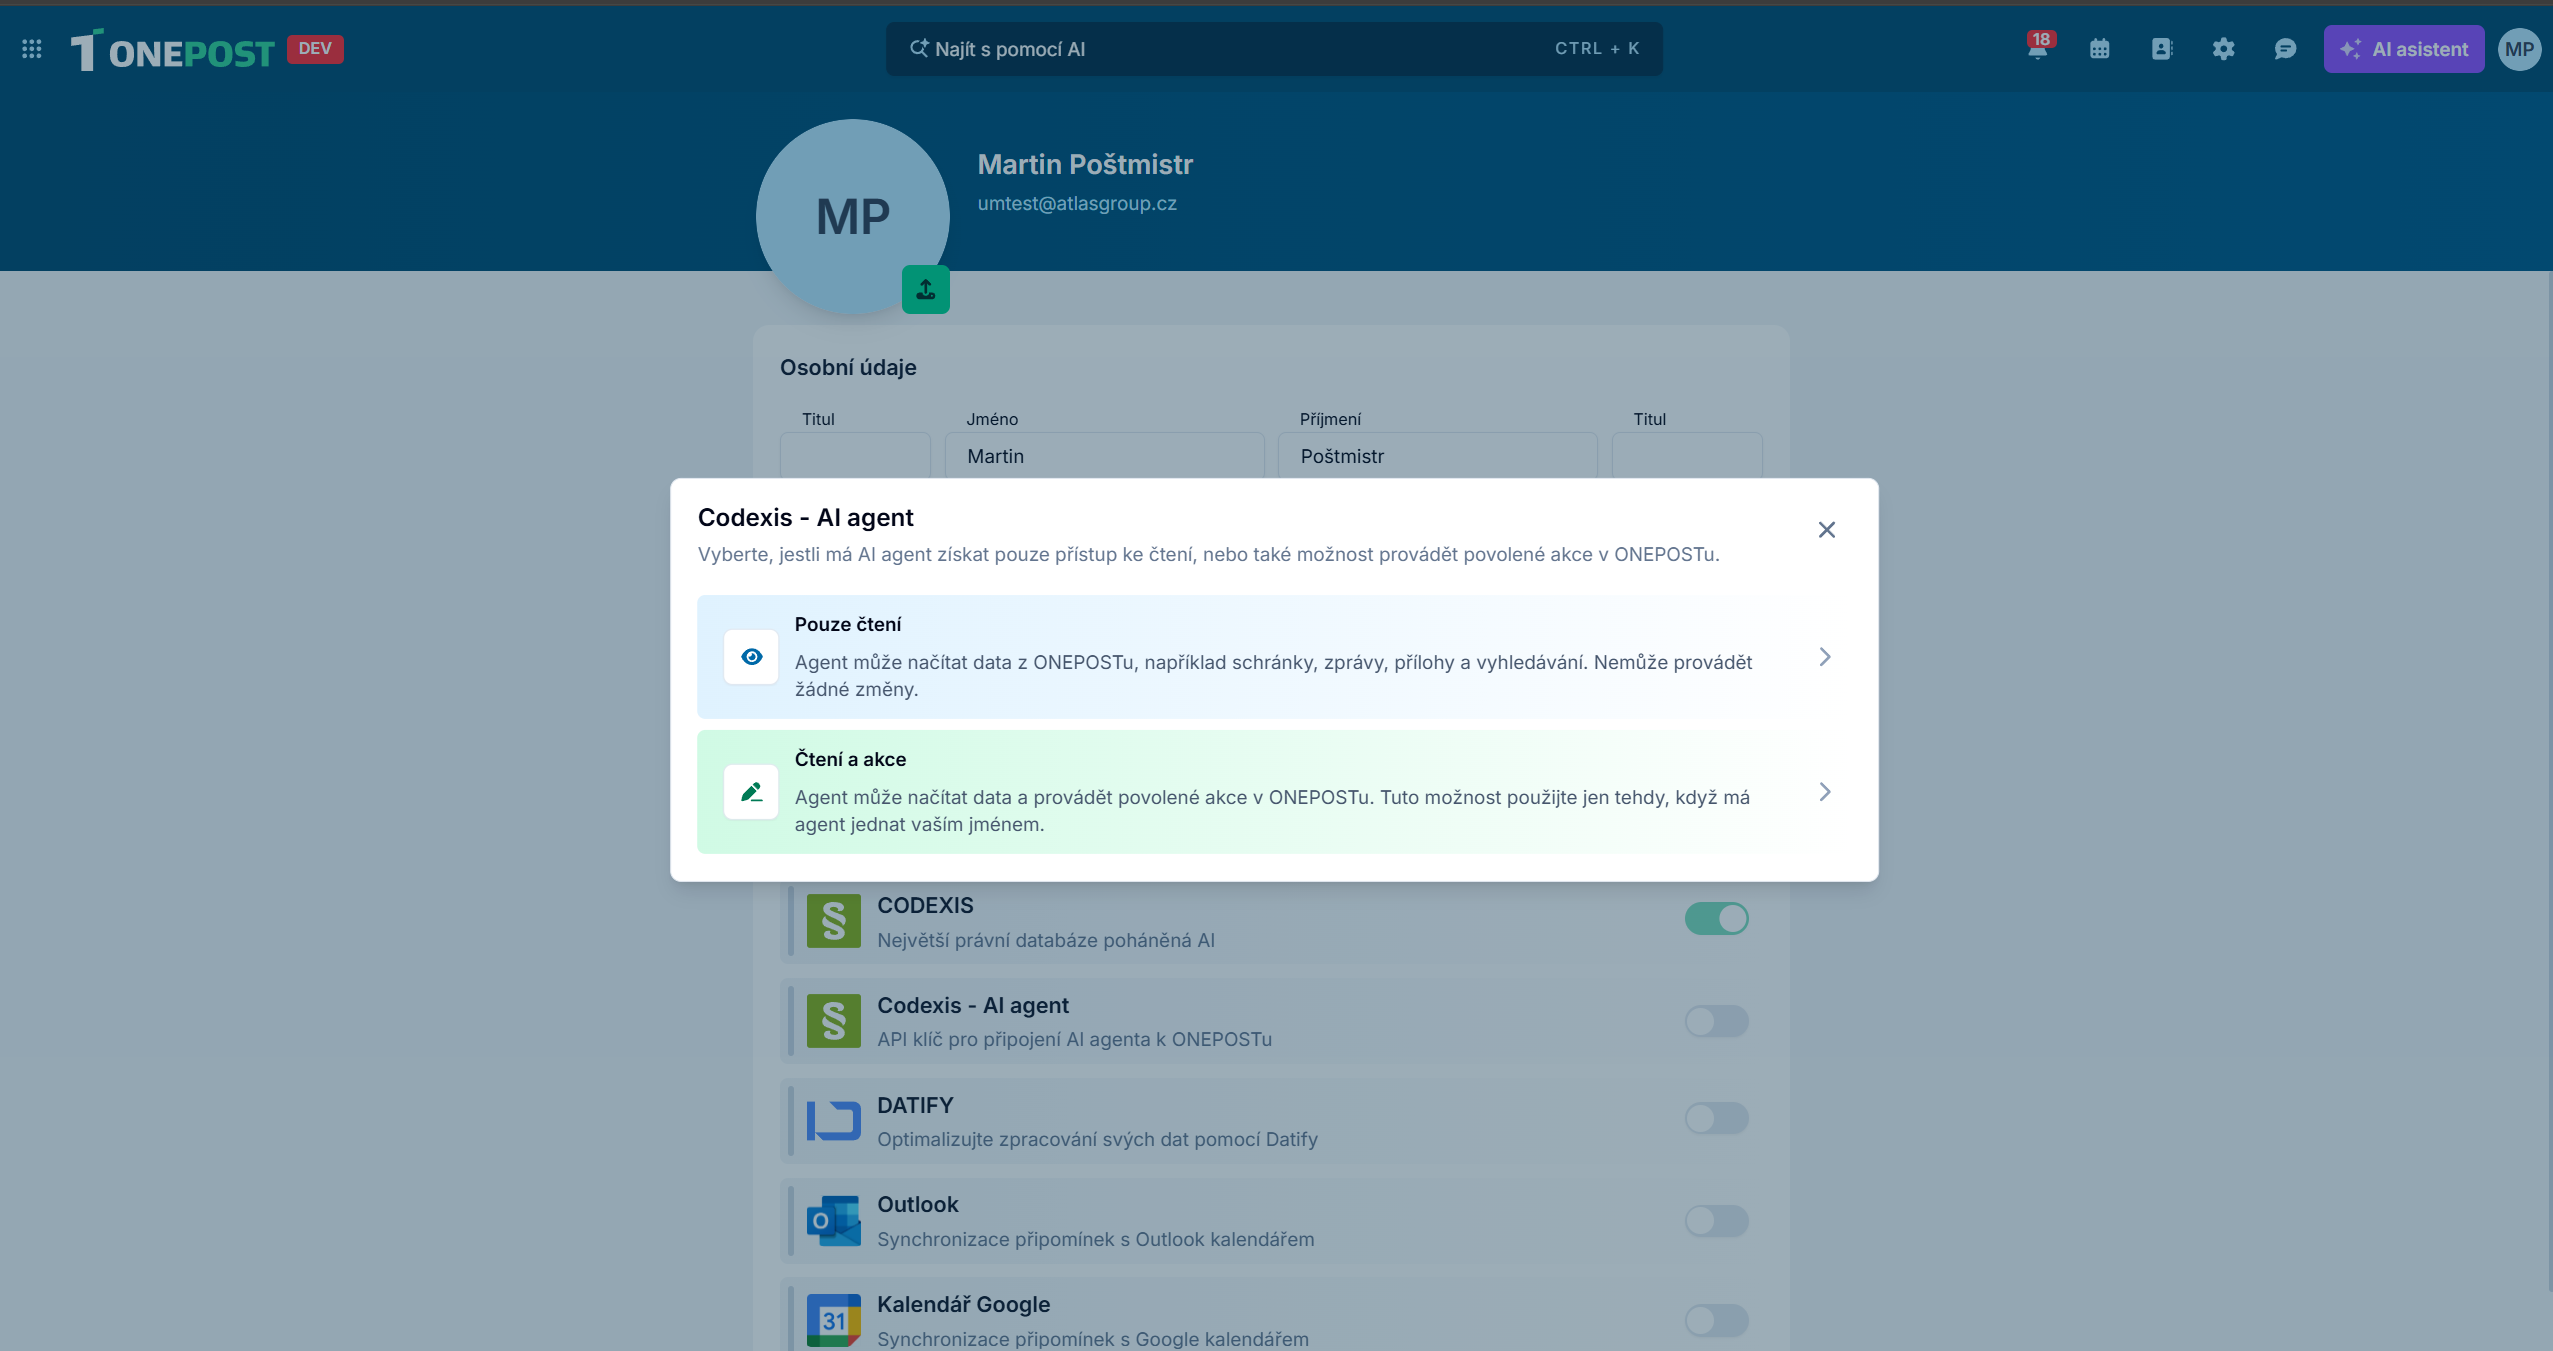Click the MP avatar in header

coord(2519,49)
